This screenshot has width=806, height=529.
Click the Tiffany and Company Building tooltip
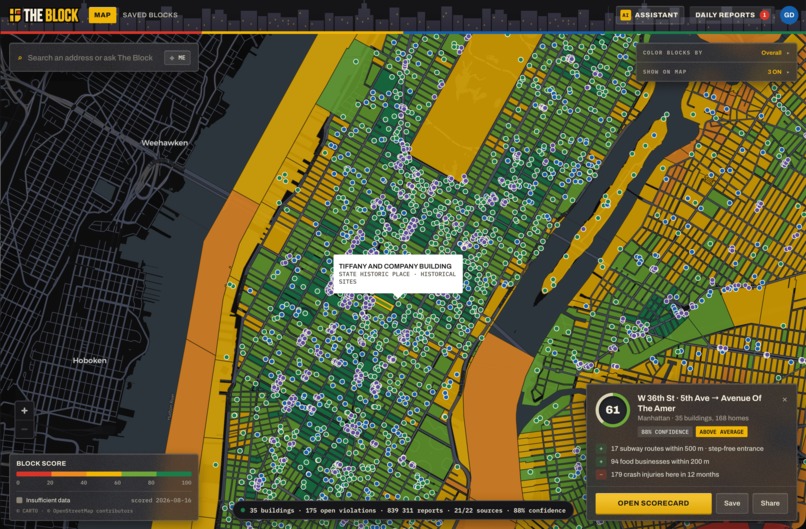click(398, 273)
